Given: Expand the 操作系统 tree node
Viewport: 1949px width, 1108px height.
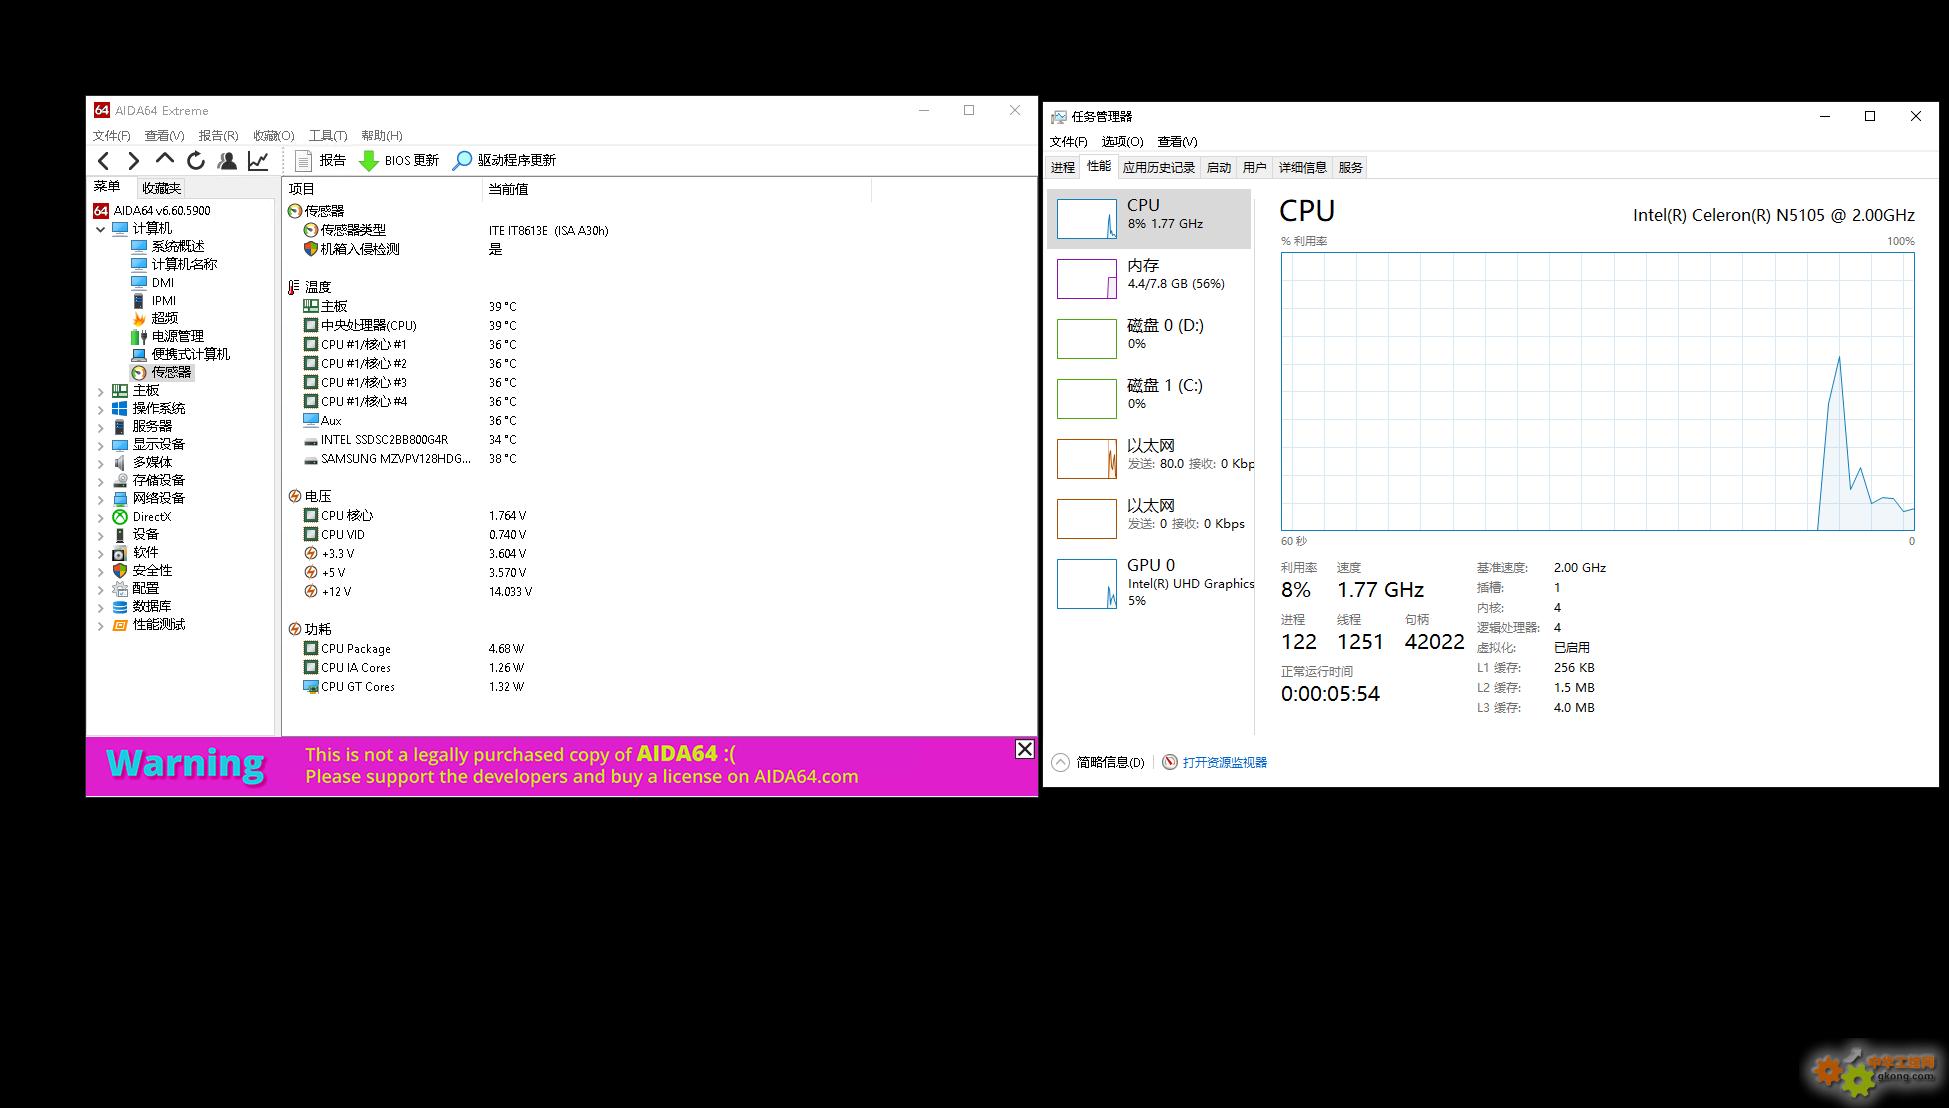Looking at the screenshot, I should pos(100,409).
